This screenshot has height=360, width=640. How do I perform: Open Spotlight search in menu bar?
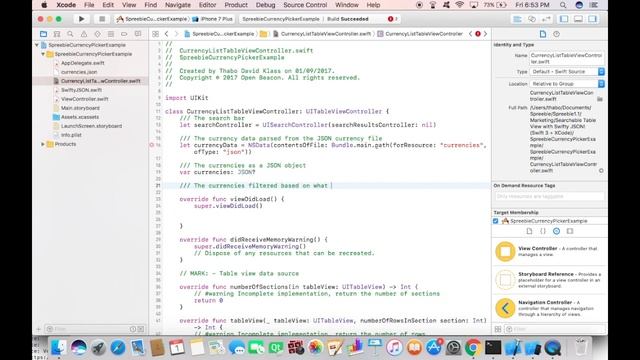[x=563, y=5]
